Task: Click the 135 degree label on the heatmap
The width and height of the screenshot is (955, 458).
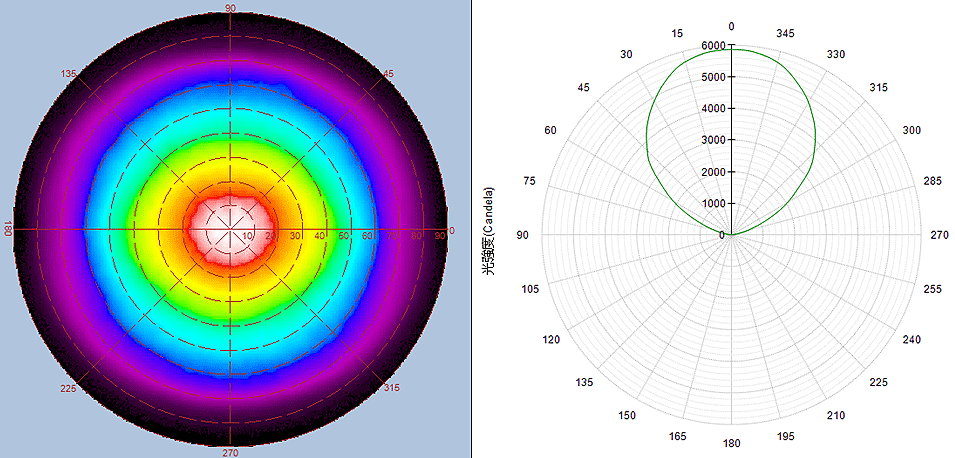Action: pos(69,74)
